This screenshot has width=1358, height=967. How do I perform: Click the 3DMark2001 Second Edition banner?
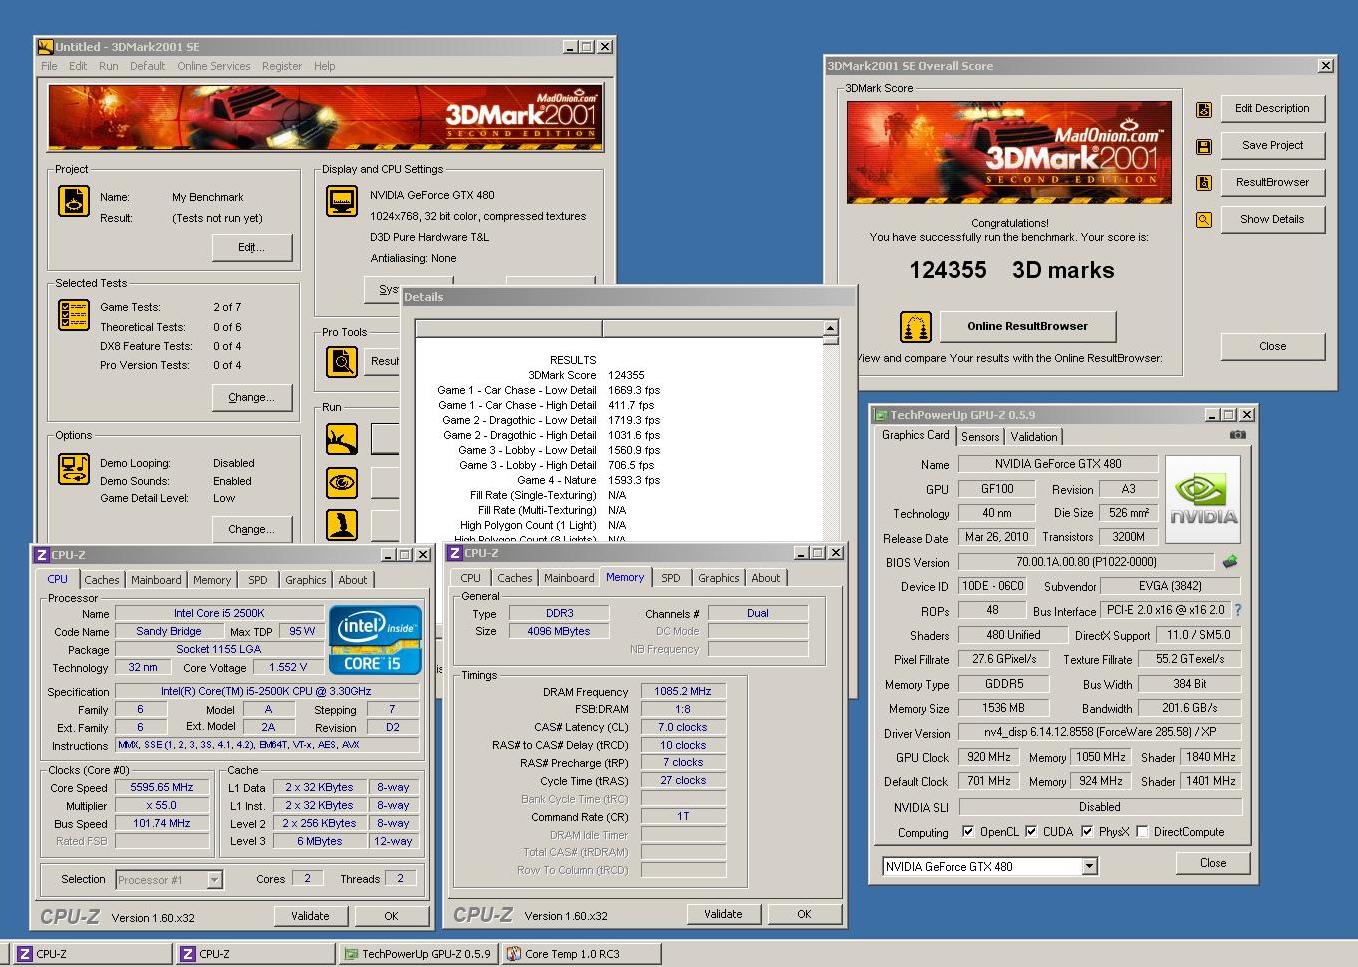pos(326,117)
